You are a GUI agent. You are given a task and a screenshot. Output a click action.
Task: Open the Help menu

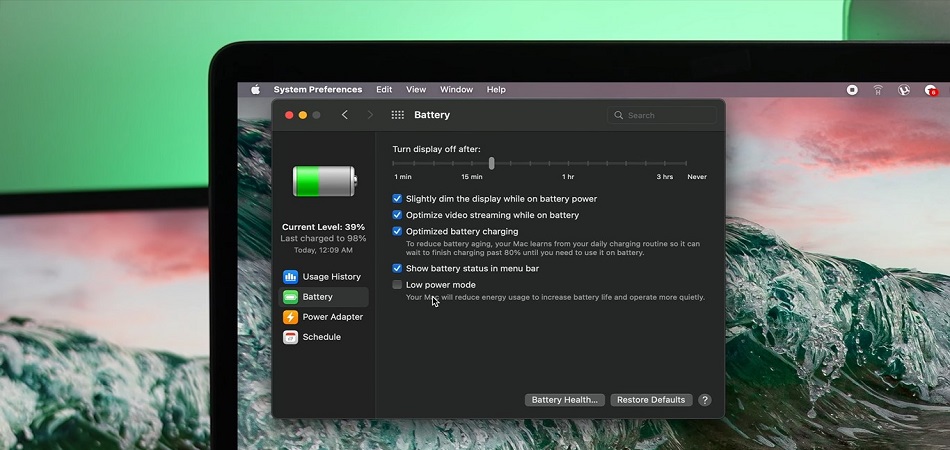(x=496, y=90)
